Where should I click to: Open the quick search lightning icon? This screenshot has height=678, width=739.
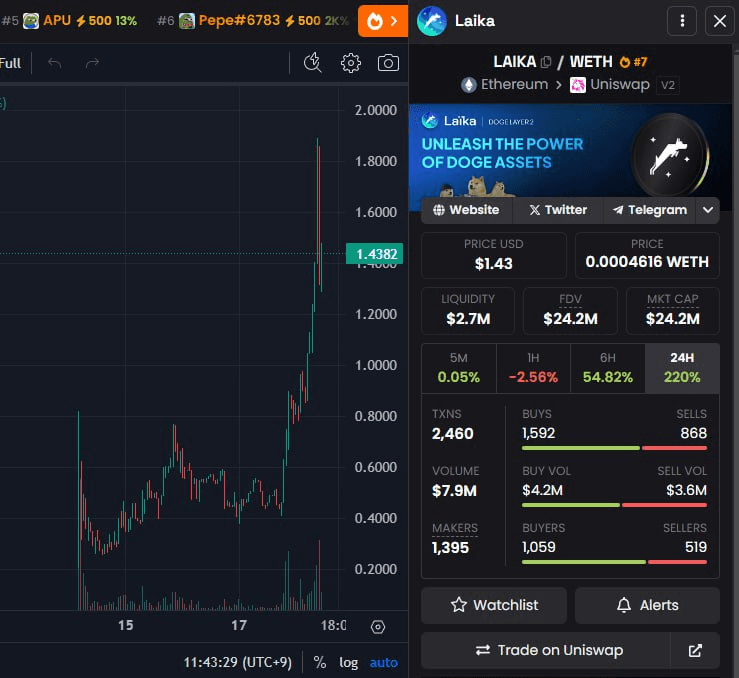tap(312, 63)
